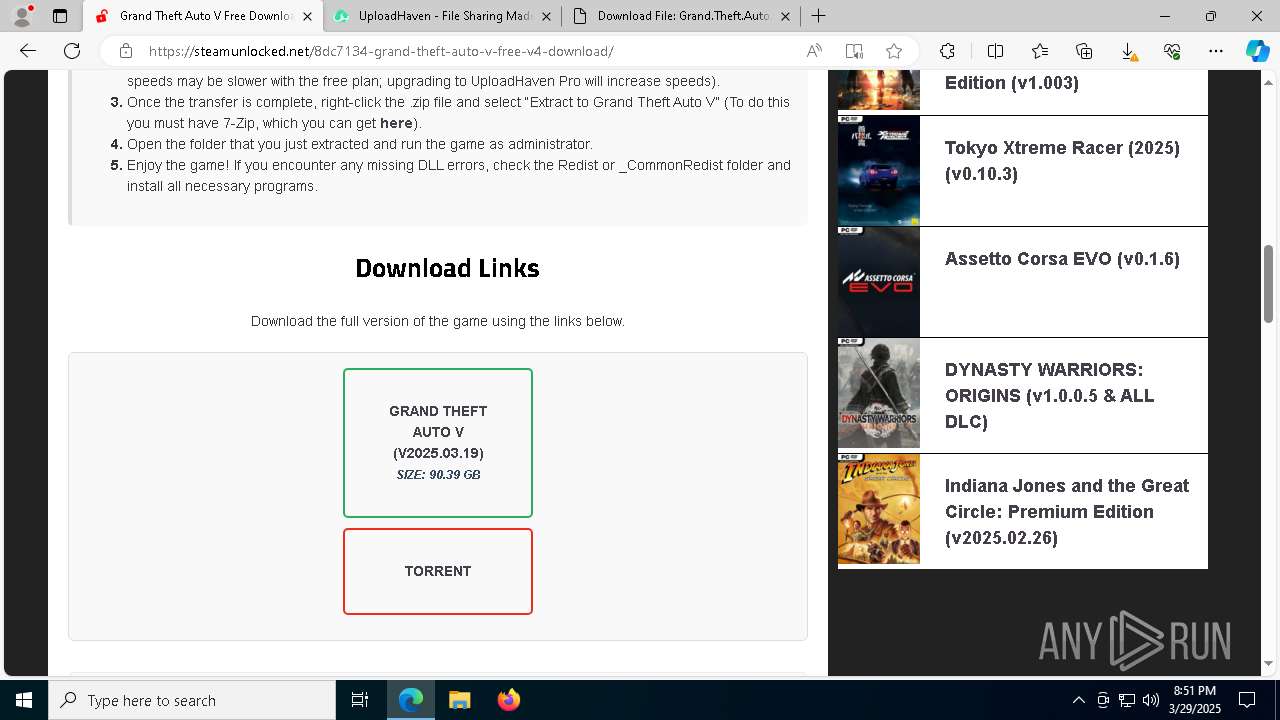Open Collections icon in toolbar
This screenshot has width=1280, height=720.
point(1084,51)
